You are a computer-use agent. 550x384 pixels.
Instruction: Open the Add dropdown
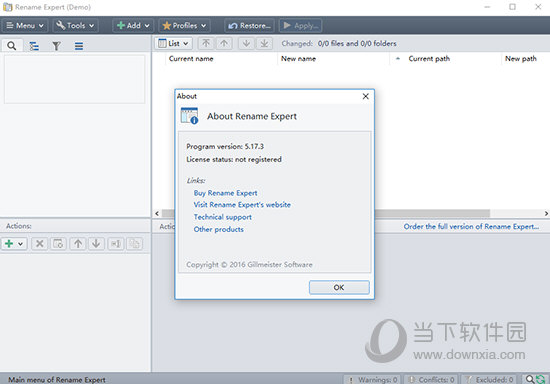tap(133, 26)
